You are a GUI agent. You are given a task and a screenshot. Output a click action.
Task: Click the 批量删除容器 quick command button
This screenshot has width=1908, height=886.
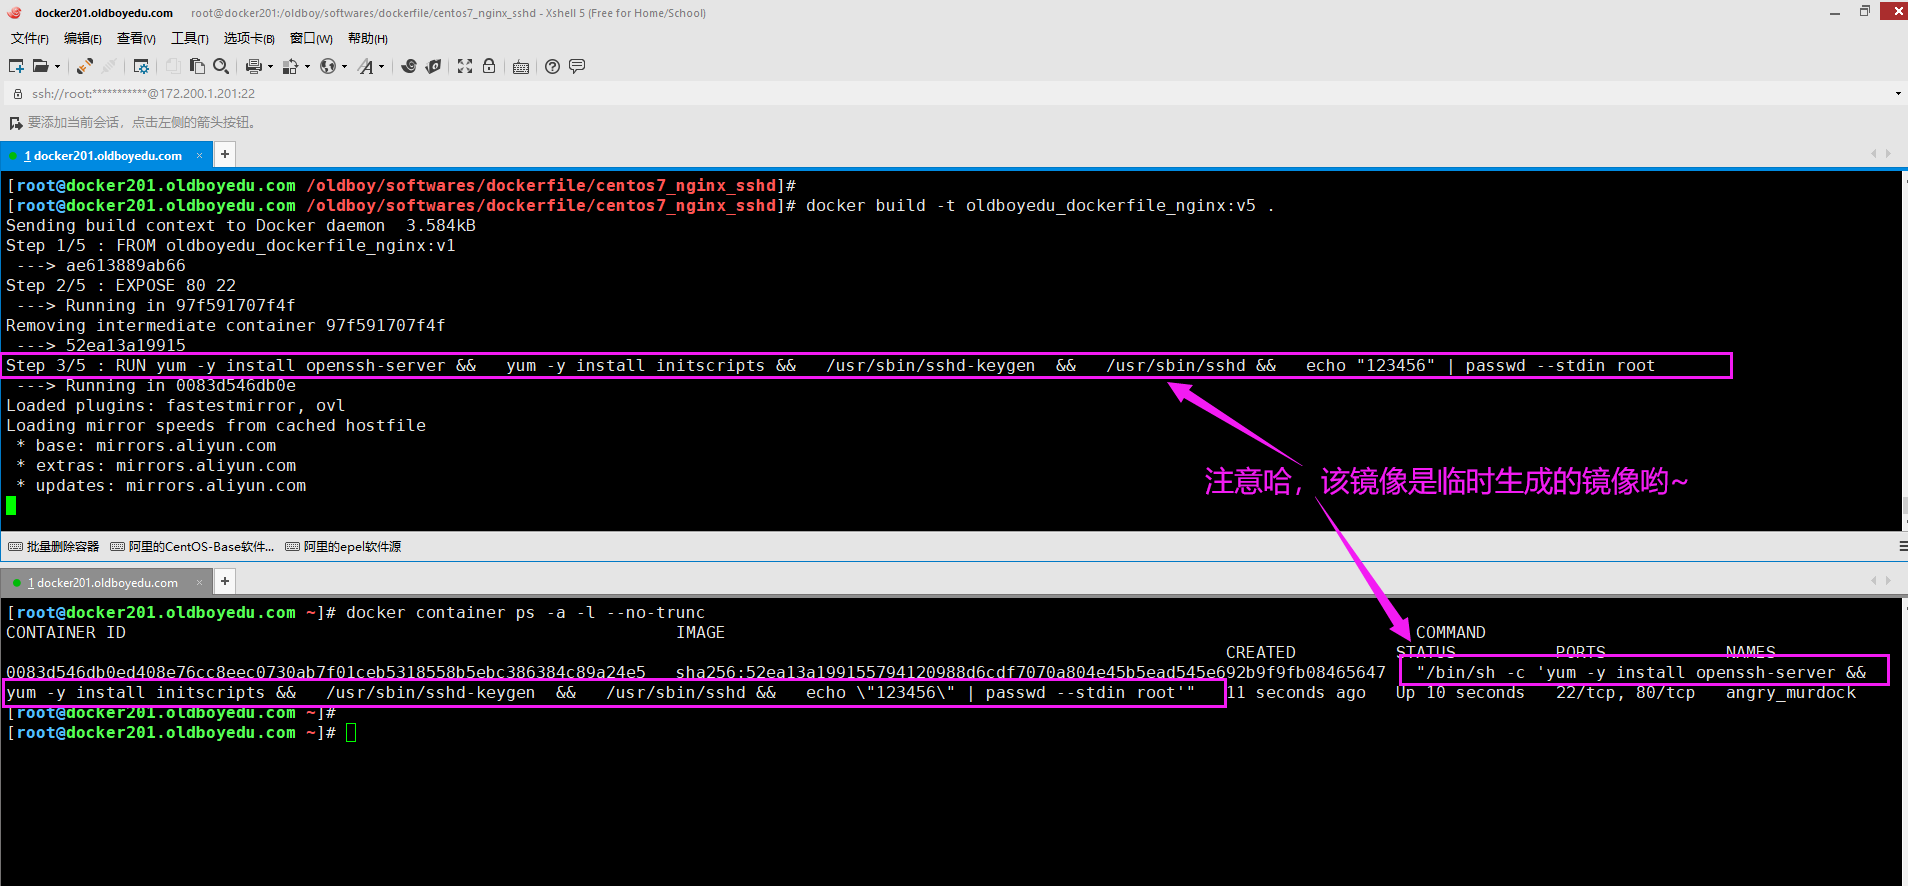pos(55,547)
